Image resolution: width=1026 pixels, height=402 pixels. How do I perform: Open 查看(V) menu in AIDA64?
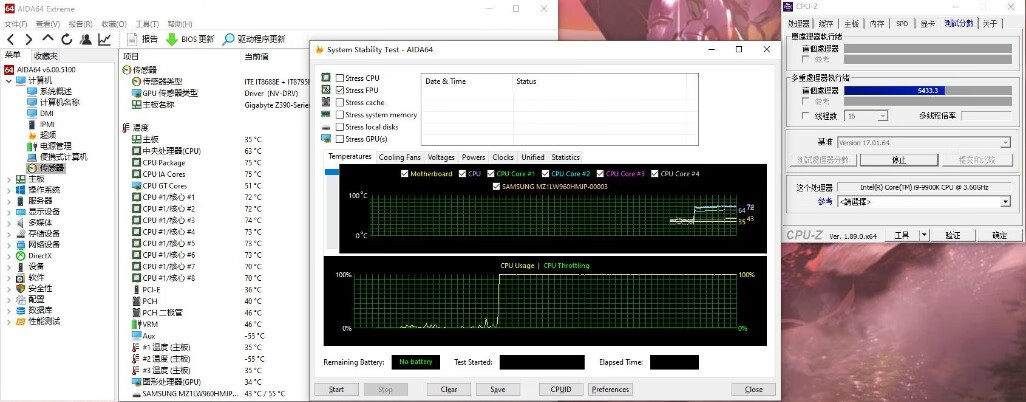[48, 24]
